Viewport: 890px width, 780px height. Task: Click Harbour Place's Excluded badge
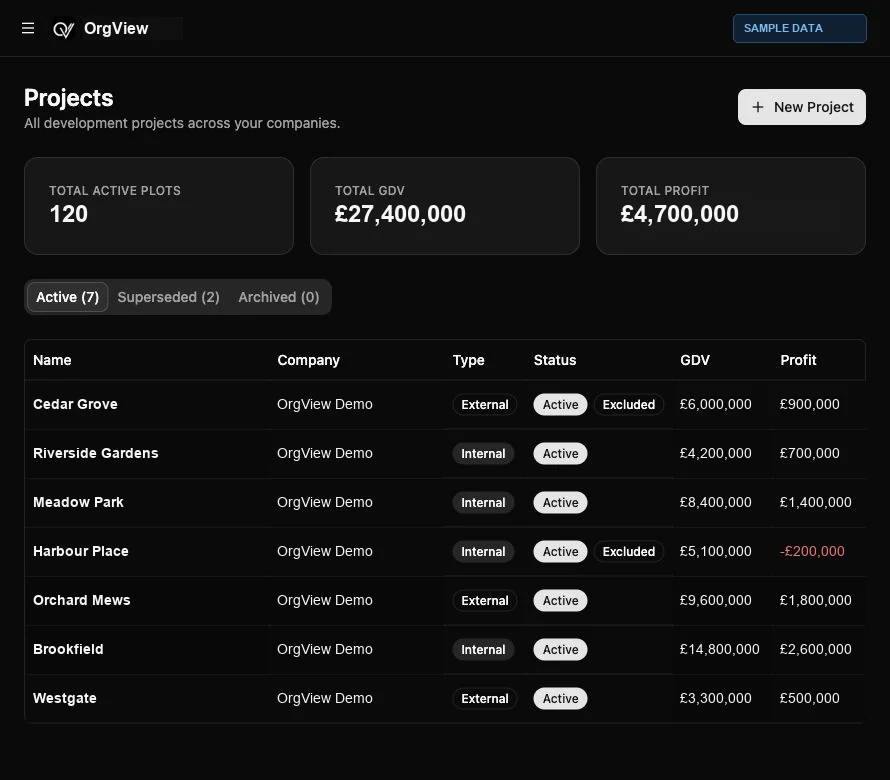pos(628,551)
